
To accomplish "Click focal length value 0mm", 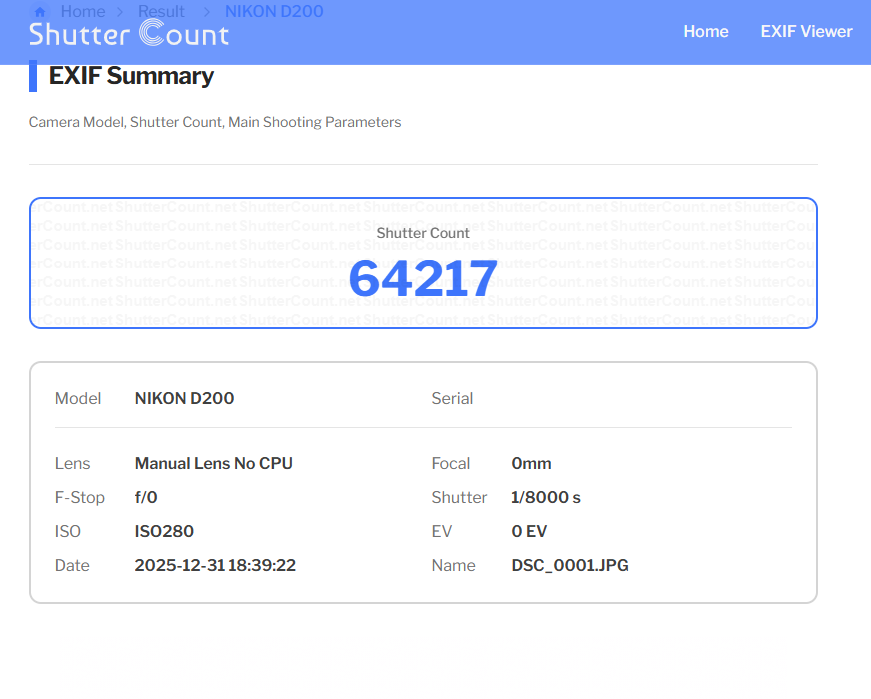I will click(531, 463).
